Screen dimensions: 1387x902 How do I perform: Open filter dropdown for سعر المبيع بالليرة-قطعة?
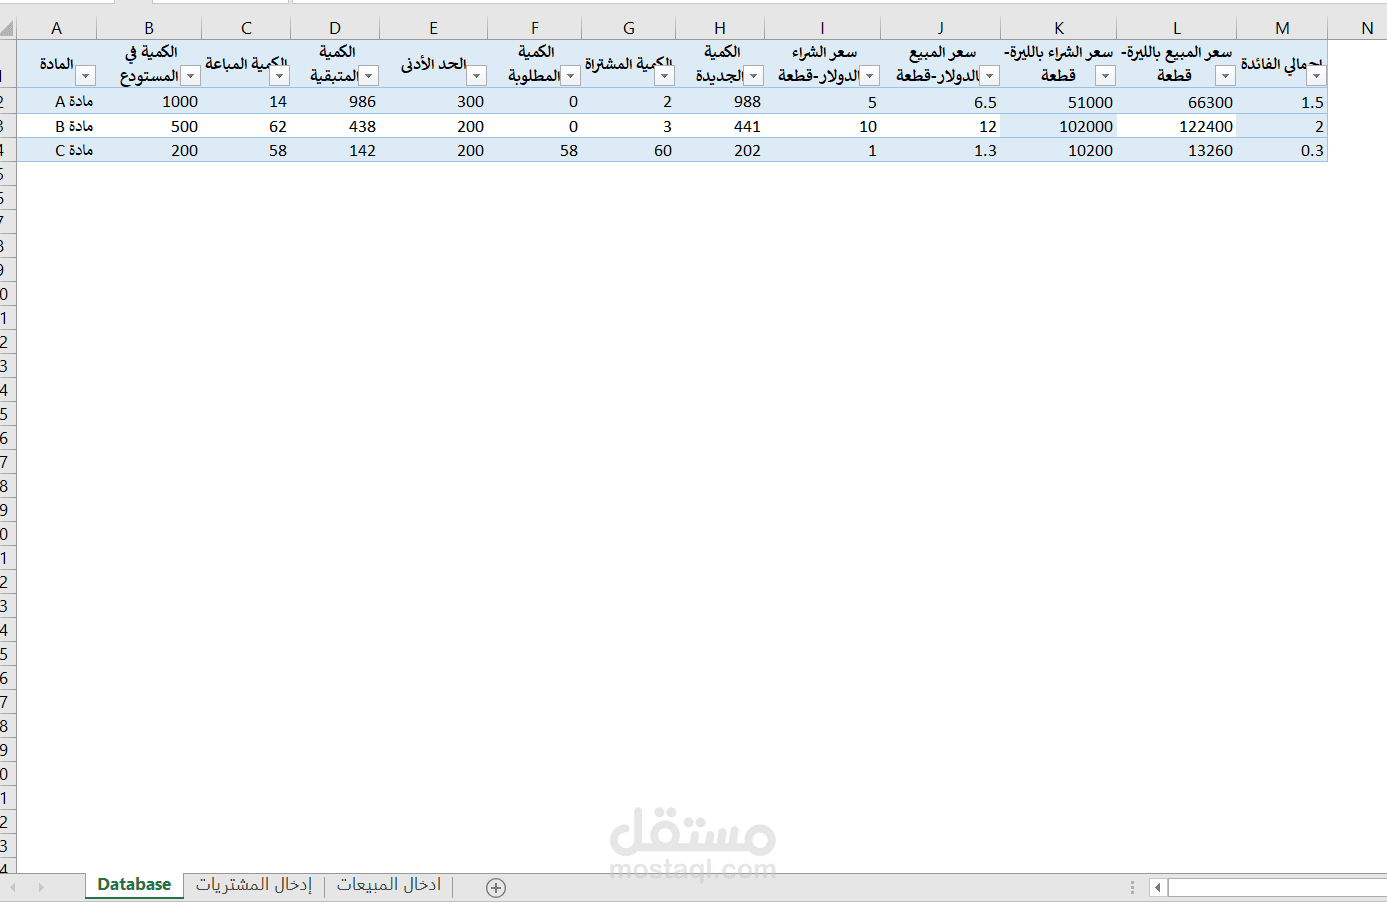pyautogui.click(x=1225, y=76)
